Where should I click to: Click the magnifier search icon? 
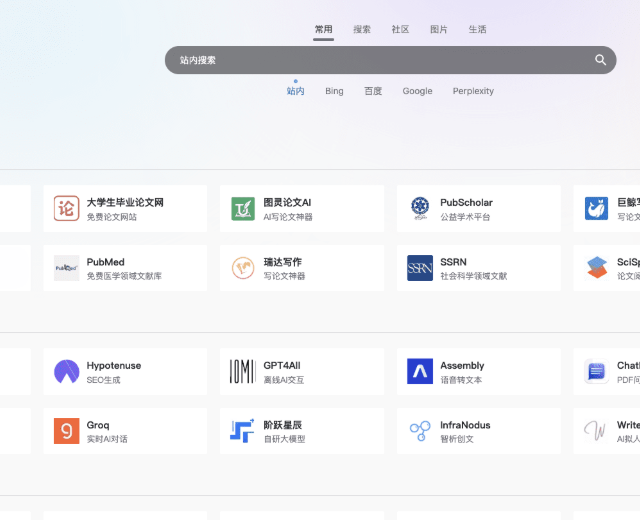(600, 60)
